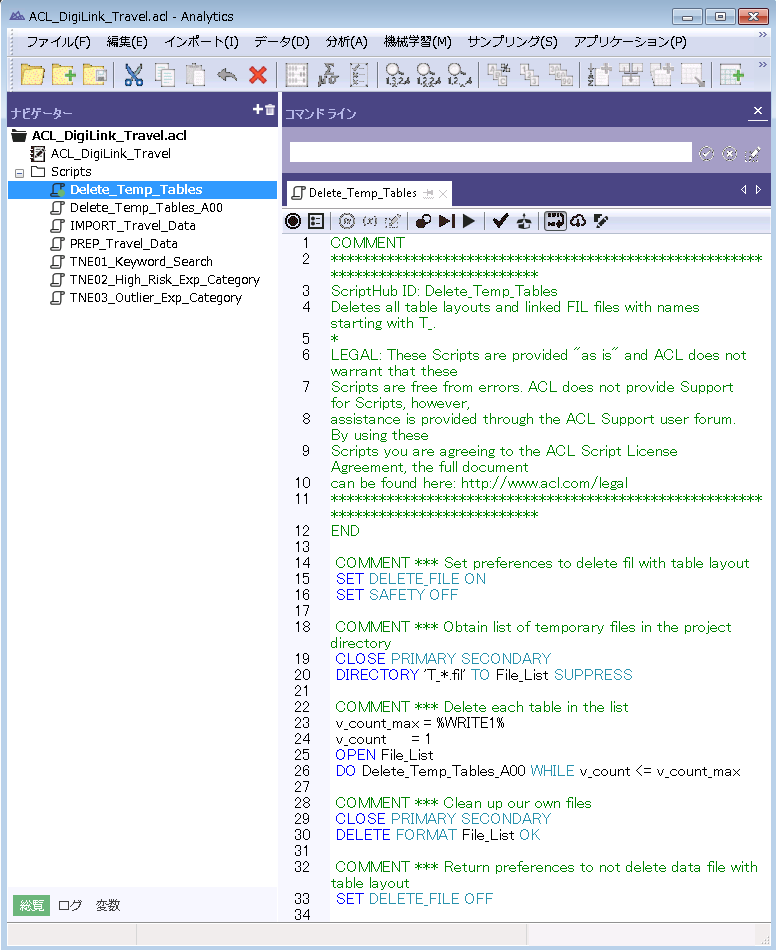Click the checkmark icon in script toolbar
This screenshot has height=950, width=776.
pyautogui.click(x=500, y=221)
